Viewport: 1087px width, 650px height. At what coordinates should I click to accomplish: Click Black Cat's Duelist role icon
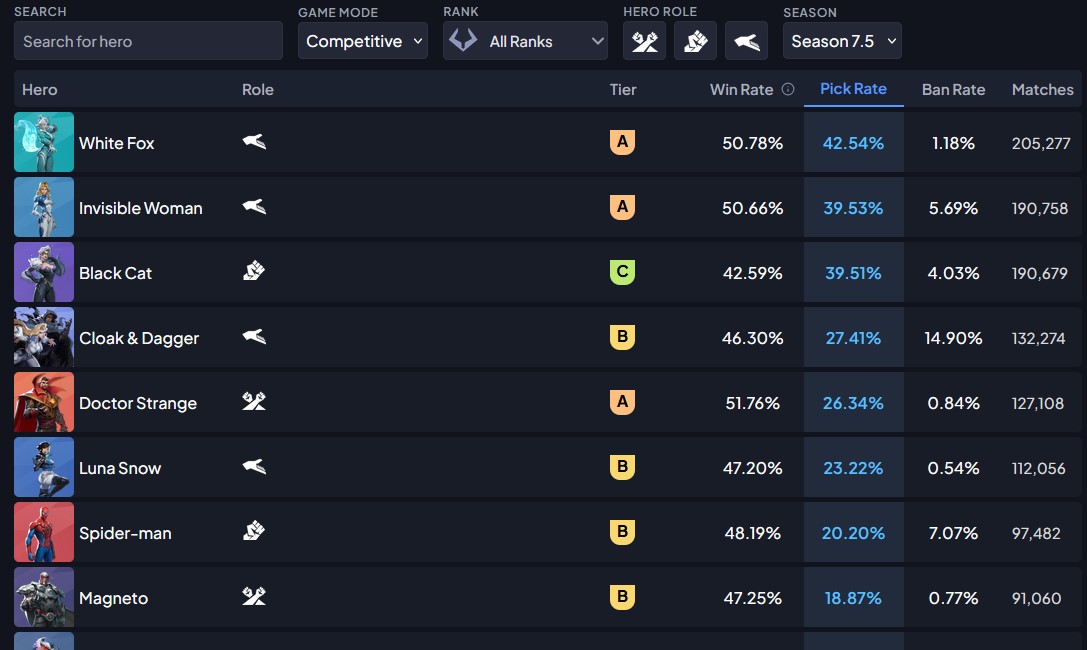tap(254, 270)
